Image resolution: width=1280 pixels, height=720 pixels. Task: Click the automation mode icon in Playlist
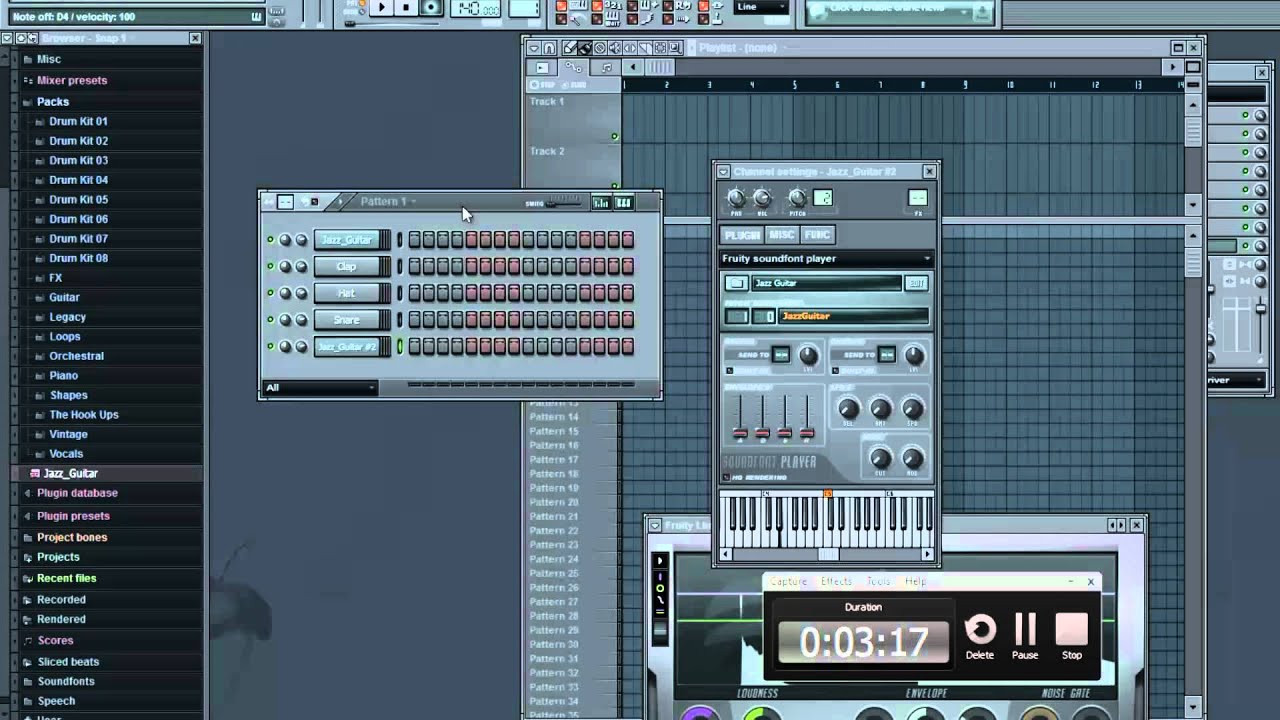(573, 67)
